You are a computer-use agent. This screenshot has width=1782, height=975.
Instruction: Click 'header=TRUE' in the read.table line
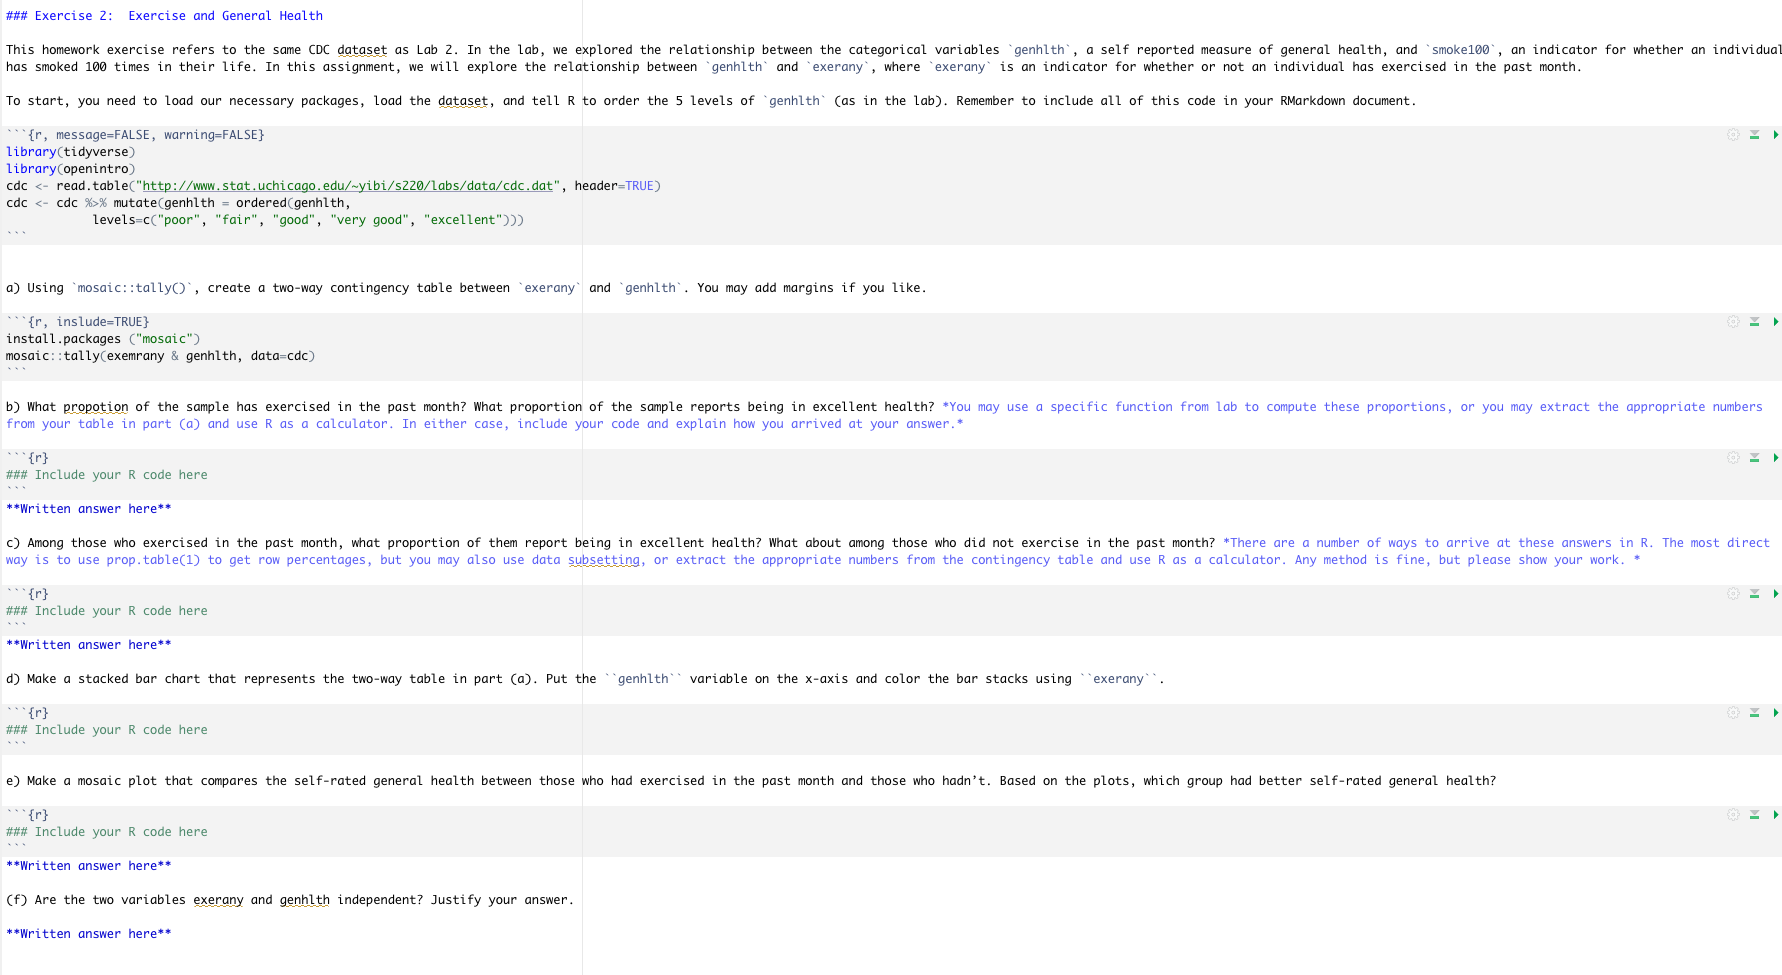[614, 186]
